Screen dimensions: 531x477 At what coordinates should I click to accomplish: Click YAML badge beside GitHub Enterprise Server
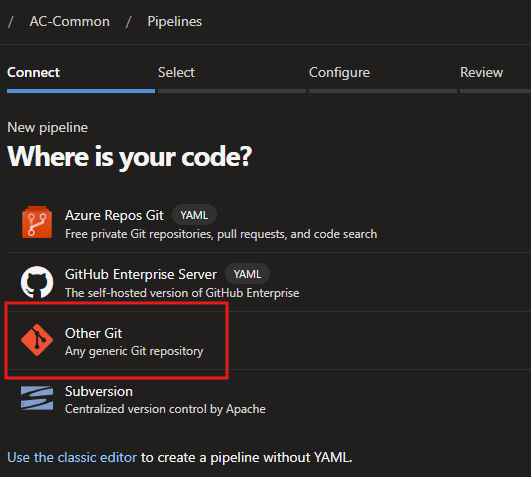[x=247, y=274]
